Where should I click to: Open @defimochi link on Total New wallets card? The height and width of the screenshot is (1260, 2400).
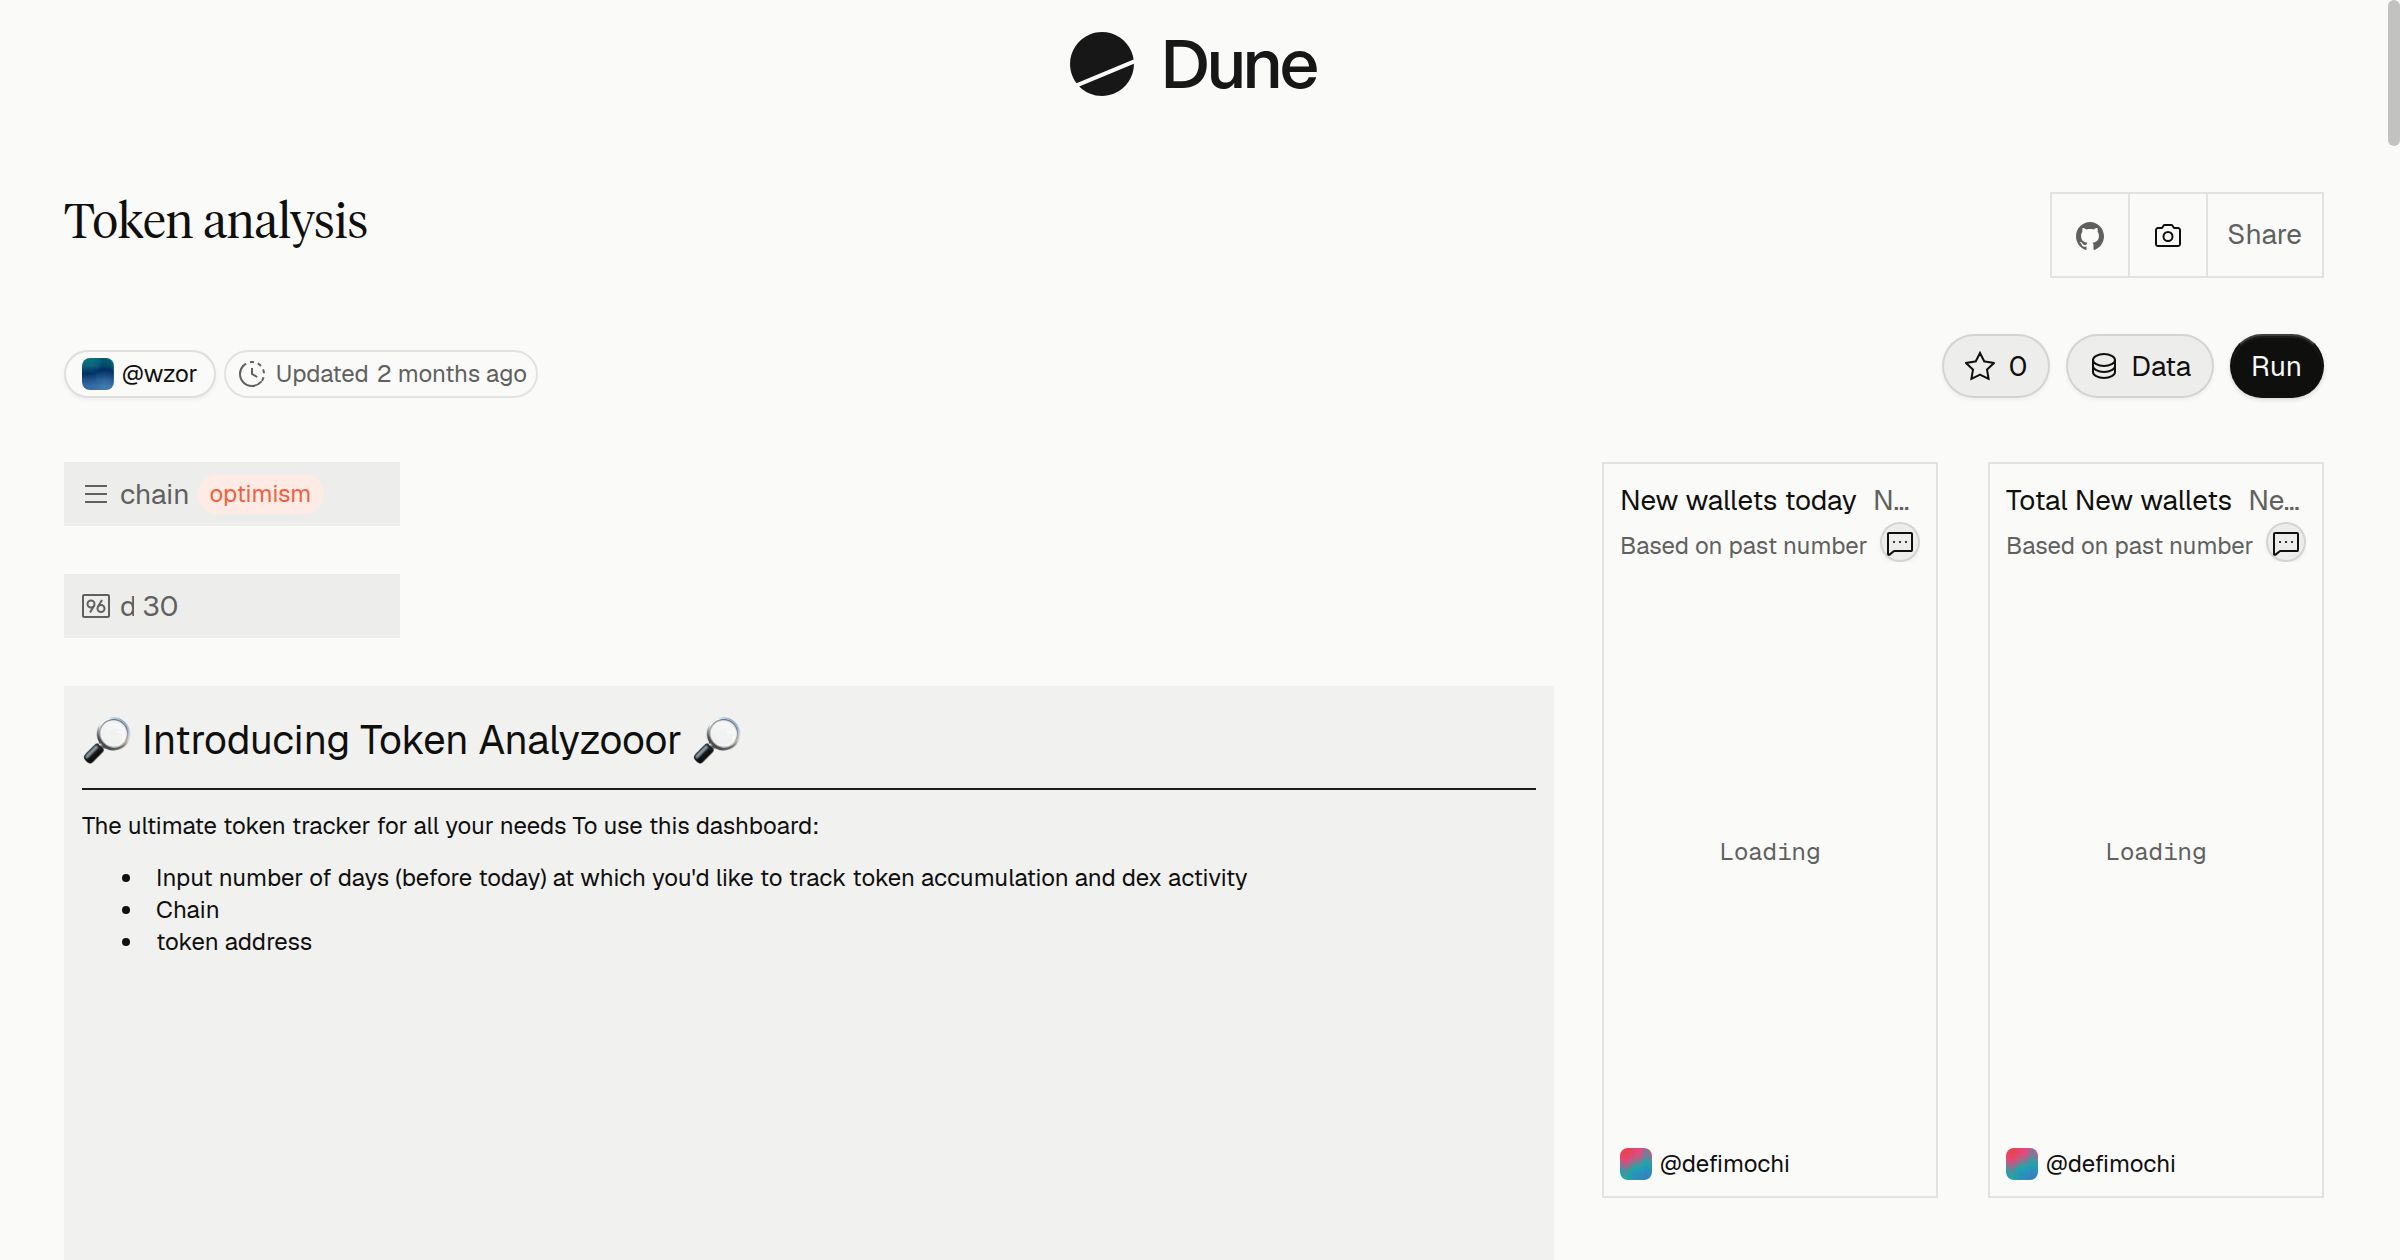coord(2110,1164)
